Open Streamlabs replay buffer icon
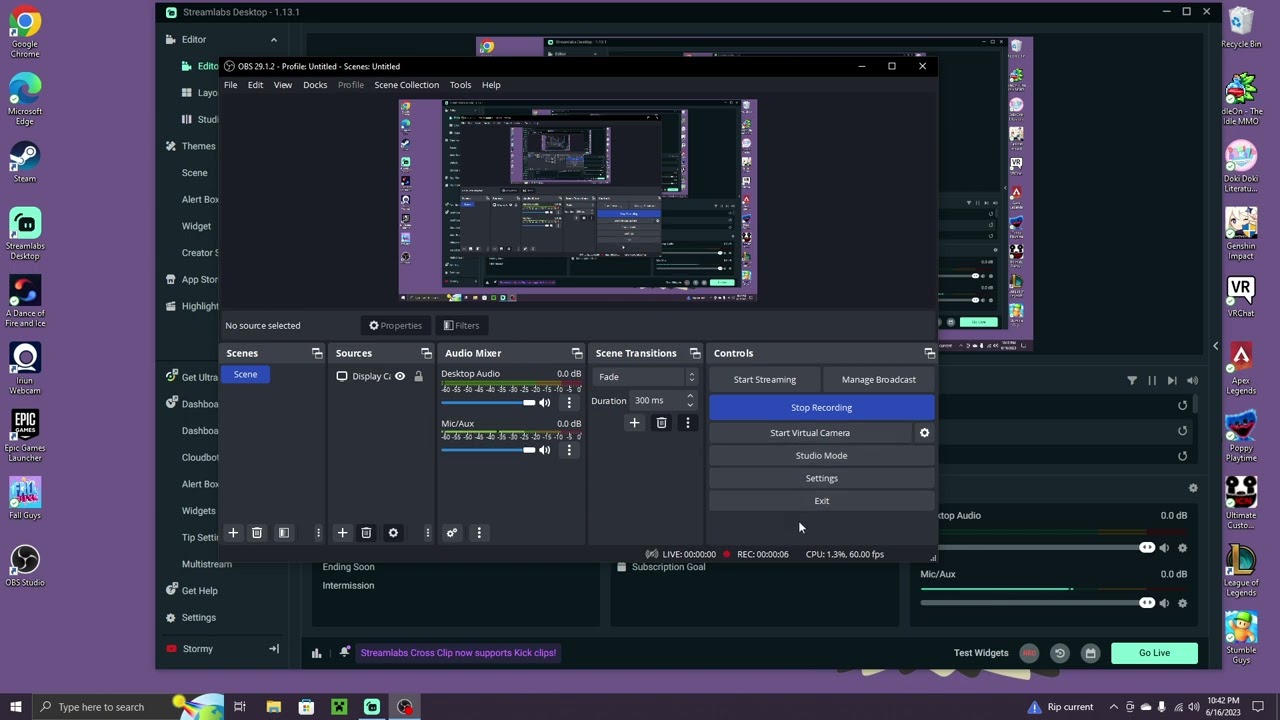Image resolution: width=1280 pixels, height=720 pixels. (1060, 653)
